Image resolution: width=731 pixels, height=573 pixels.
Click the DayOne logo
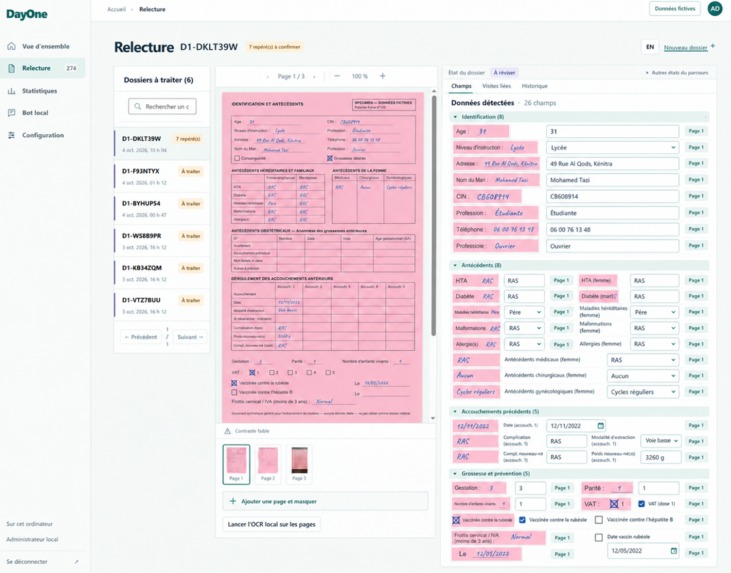pyautogui.click(x=27, y=14)
